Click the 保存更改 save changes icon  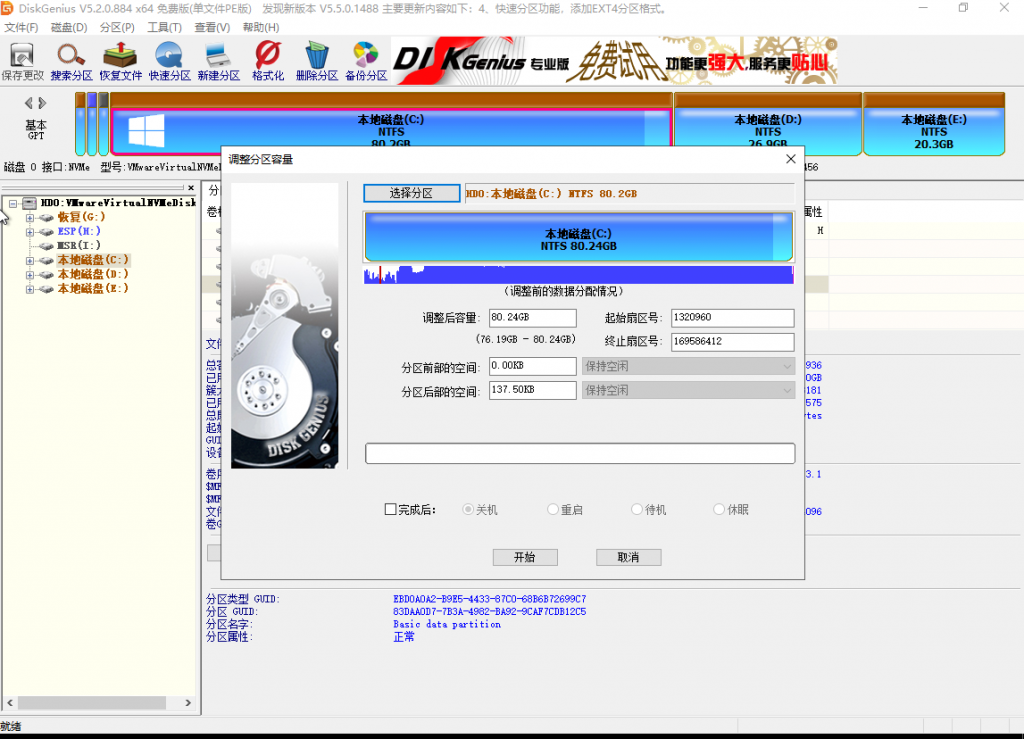click(x=22, y=60)
